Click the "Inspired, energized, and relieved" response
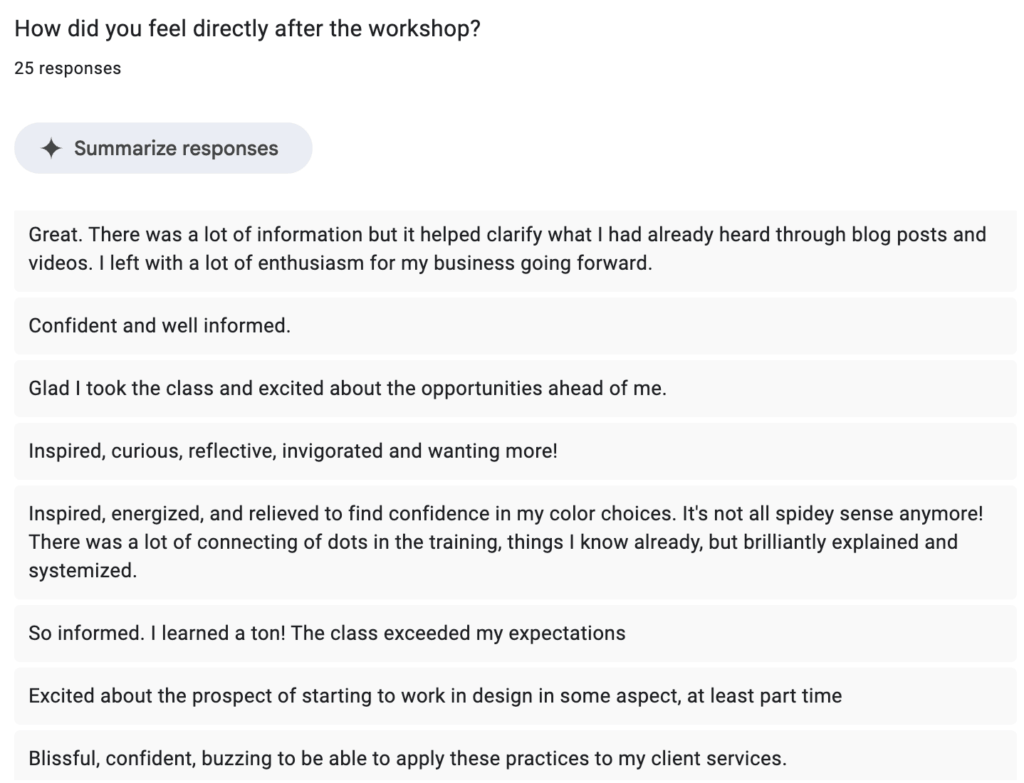This screenshot has height=783, width=1024. 506,542
